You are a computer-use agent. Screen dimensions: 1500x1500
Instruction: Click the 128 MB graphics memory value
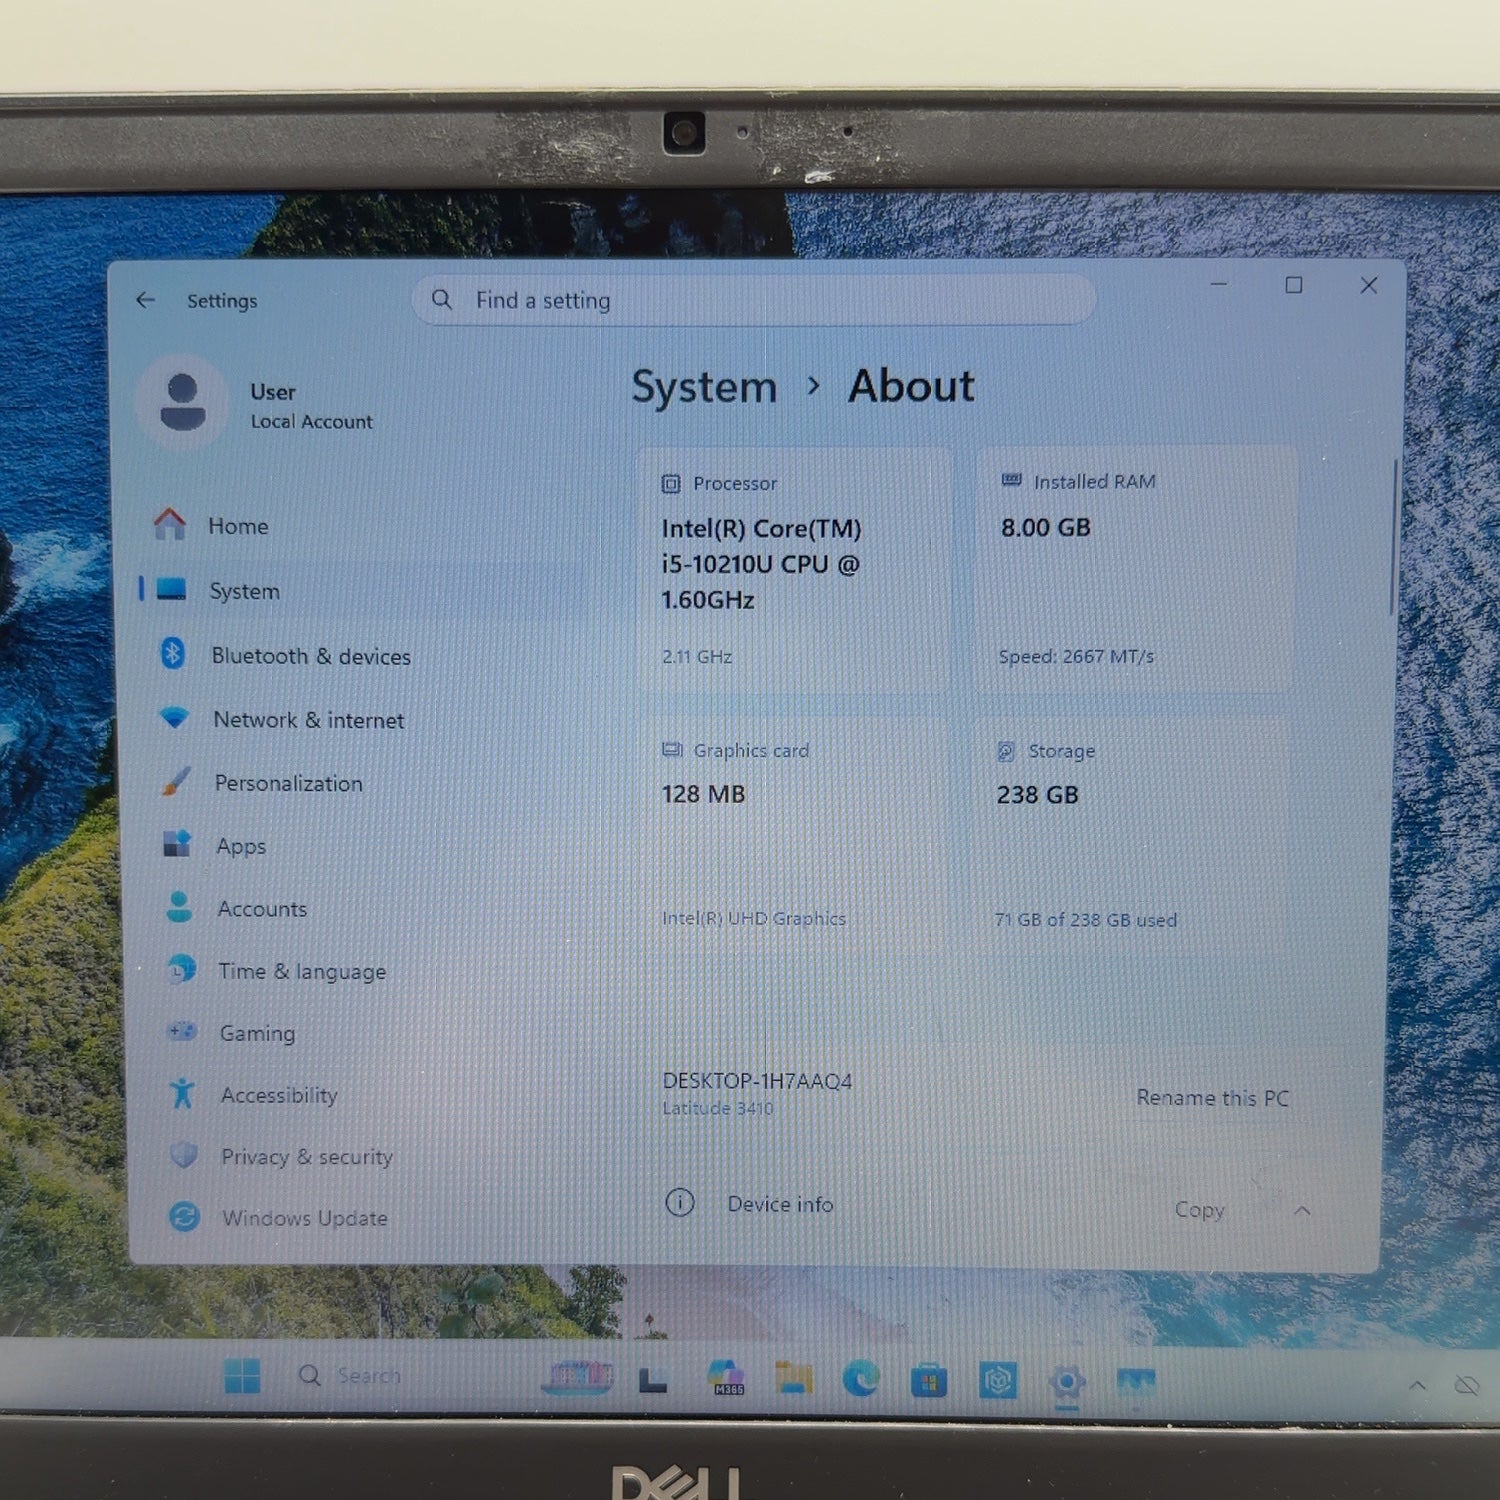coord(703,794)
